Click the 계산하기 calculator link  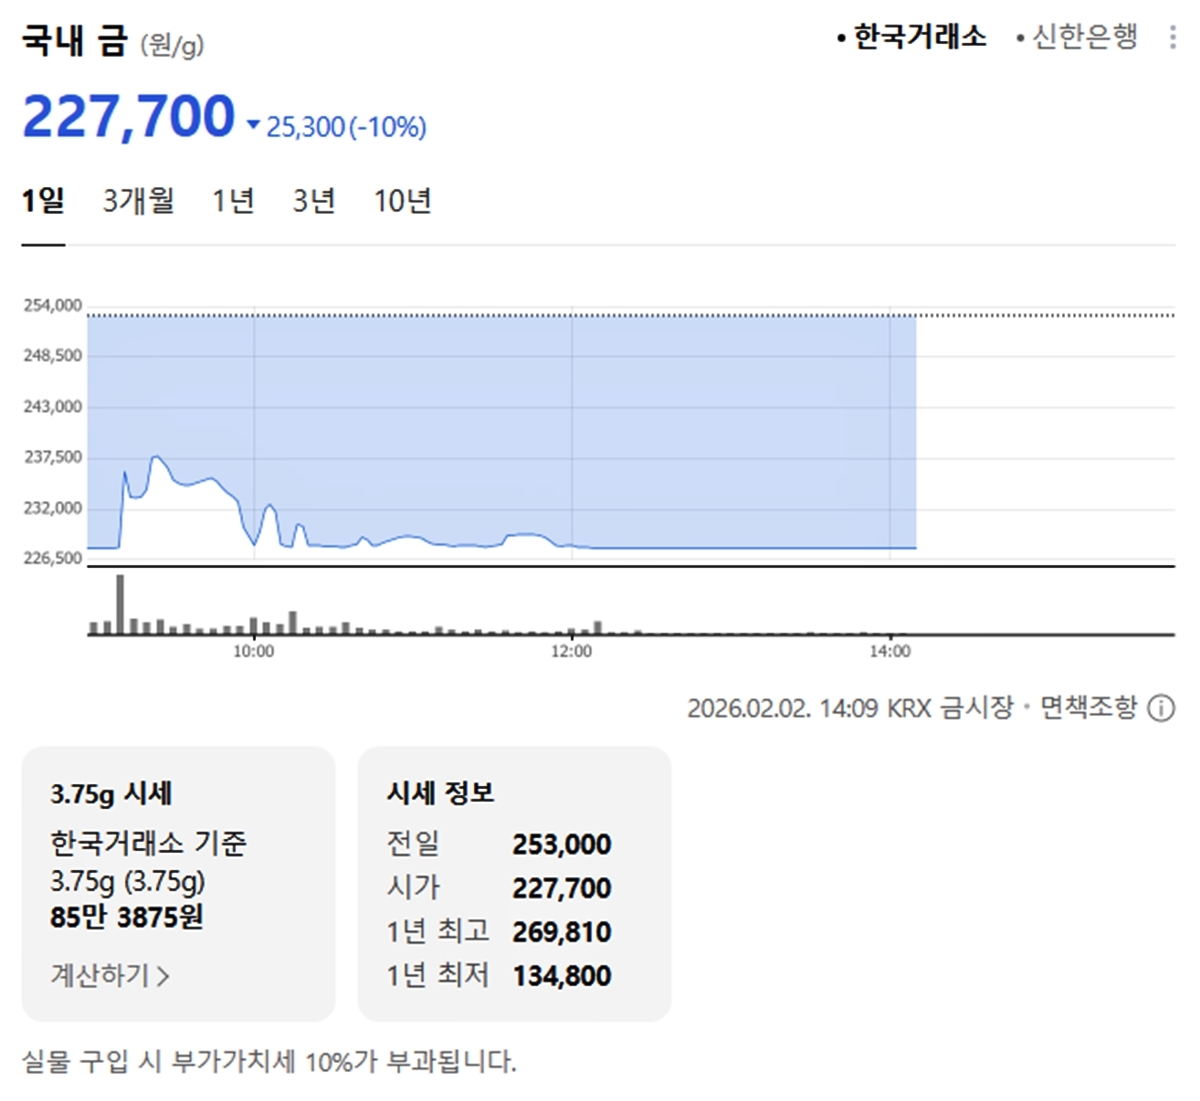[100, 975]
